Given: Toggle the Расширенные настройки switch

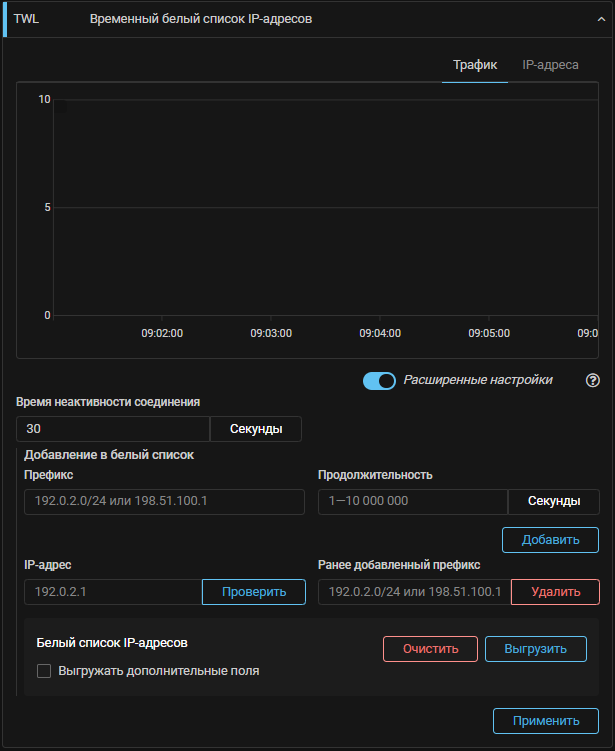Looking at the screenshot, I should (379, 380).
